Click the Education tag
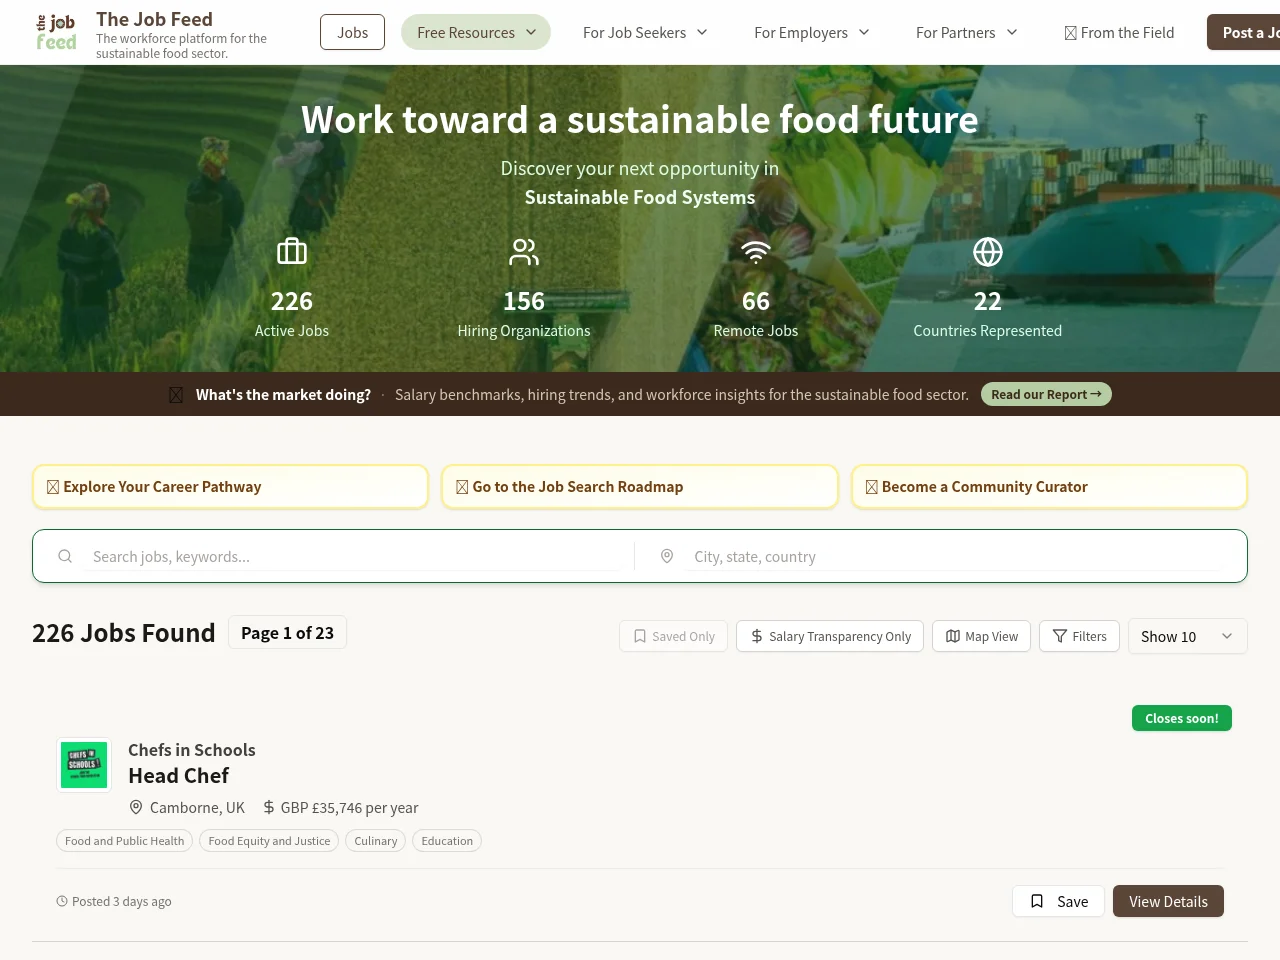The height and width of the screenshot is (960, 1280). coord(447,841)
